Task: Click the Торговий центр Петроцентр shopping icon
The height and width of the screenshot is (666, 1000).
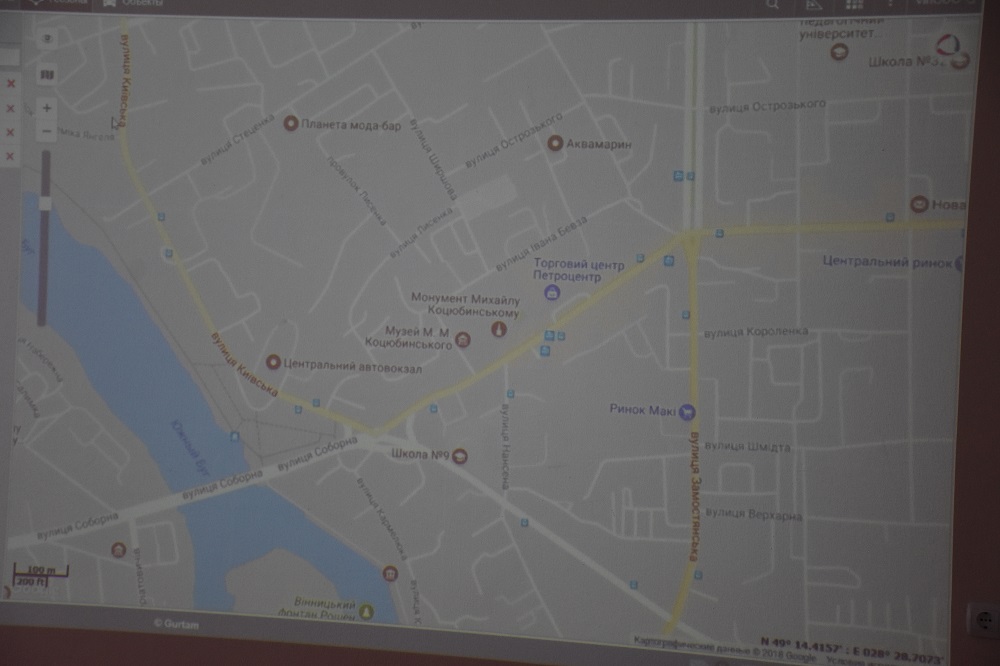Action: point(552,293)
